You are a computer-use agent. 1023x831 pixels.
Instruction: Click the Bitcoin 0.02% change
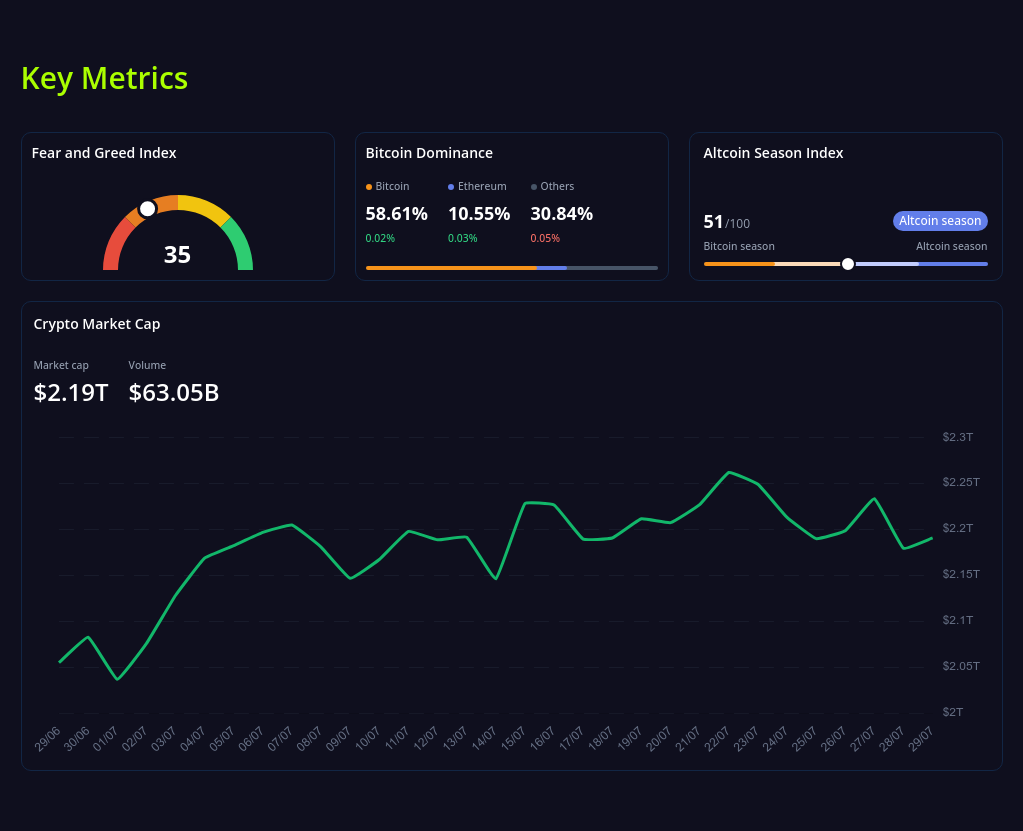[380, 238]
